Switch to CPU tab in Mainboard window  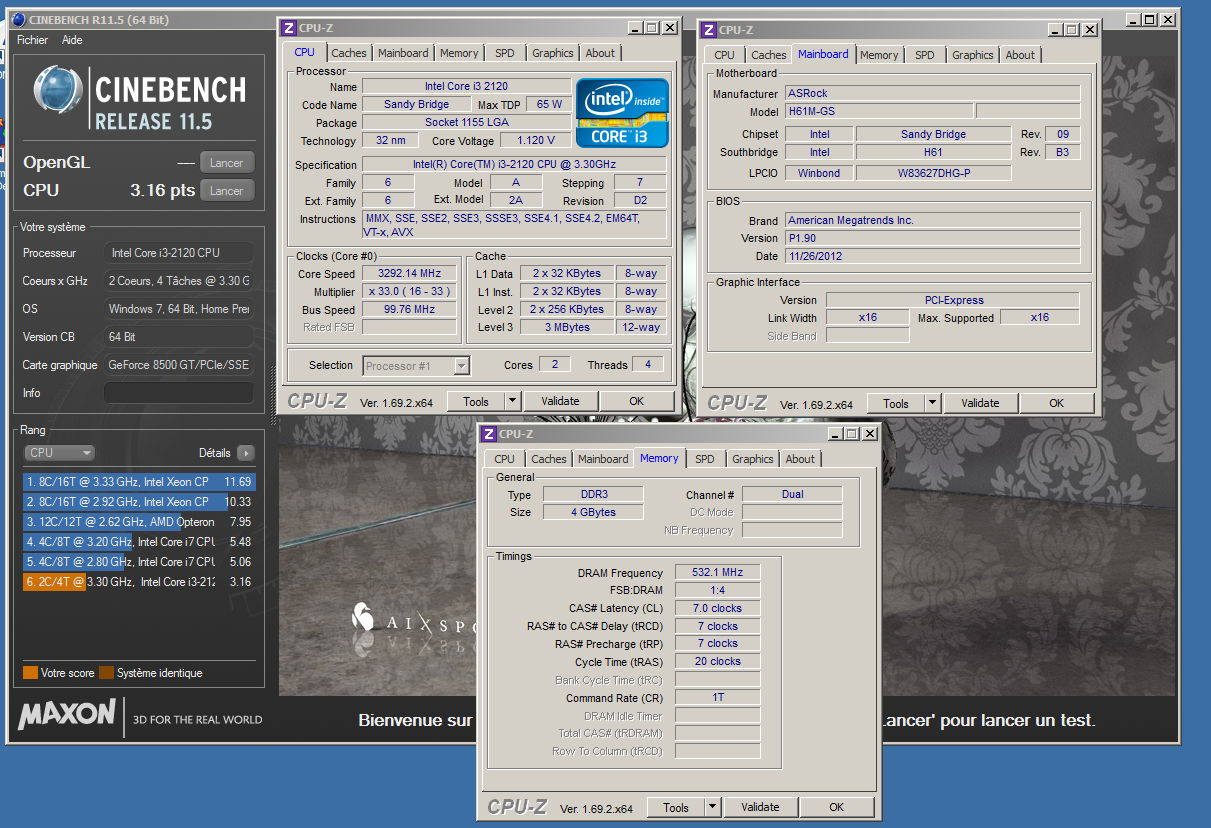725,55
